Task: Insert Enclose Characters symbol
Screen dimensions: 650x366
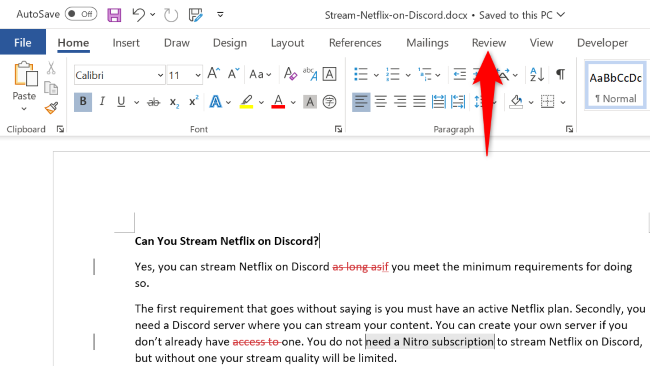Action: [330, 102]
